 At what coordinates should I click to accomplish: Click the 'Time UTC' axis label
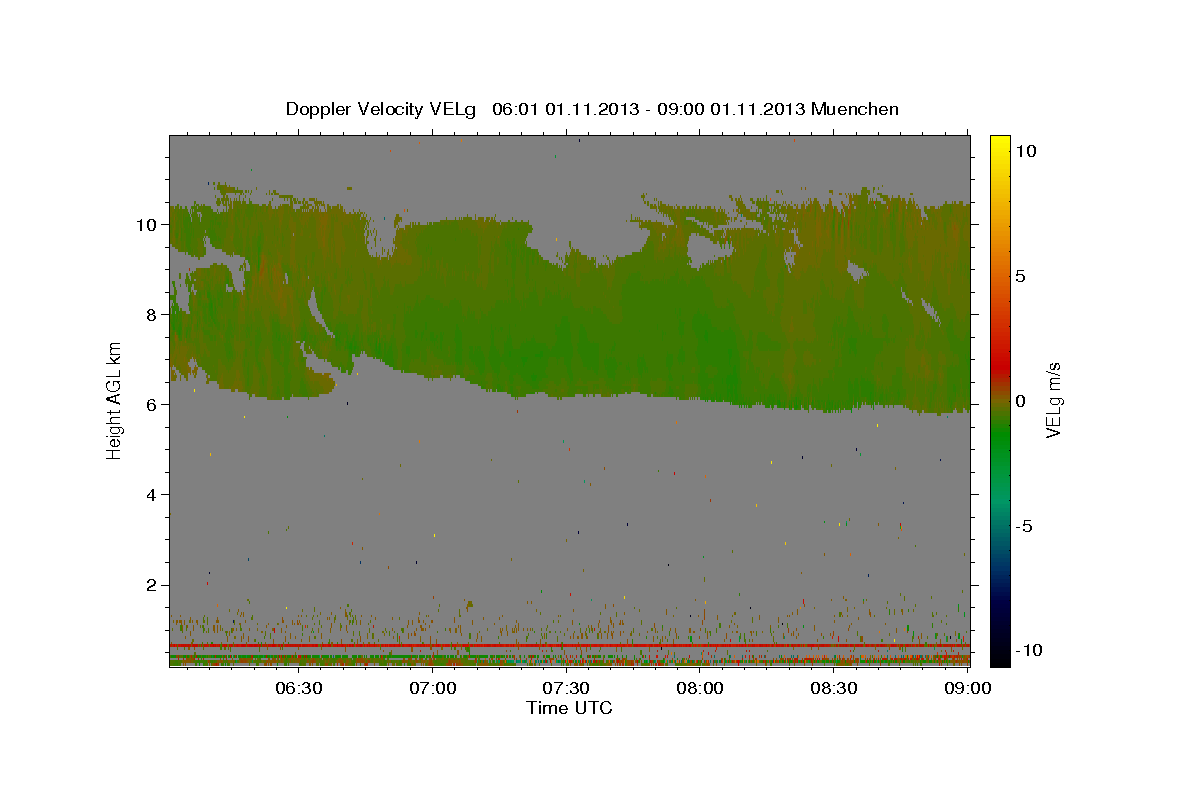[x=569, y=708]
